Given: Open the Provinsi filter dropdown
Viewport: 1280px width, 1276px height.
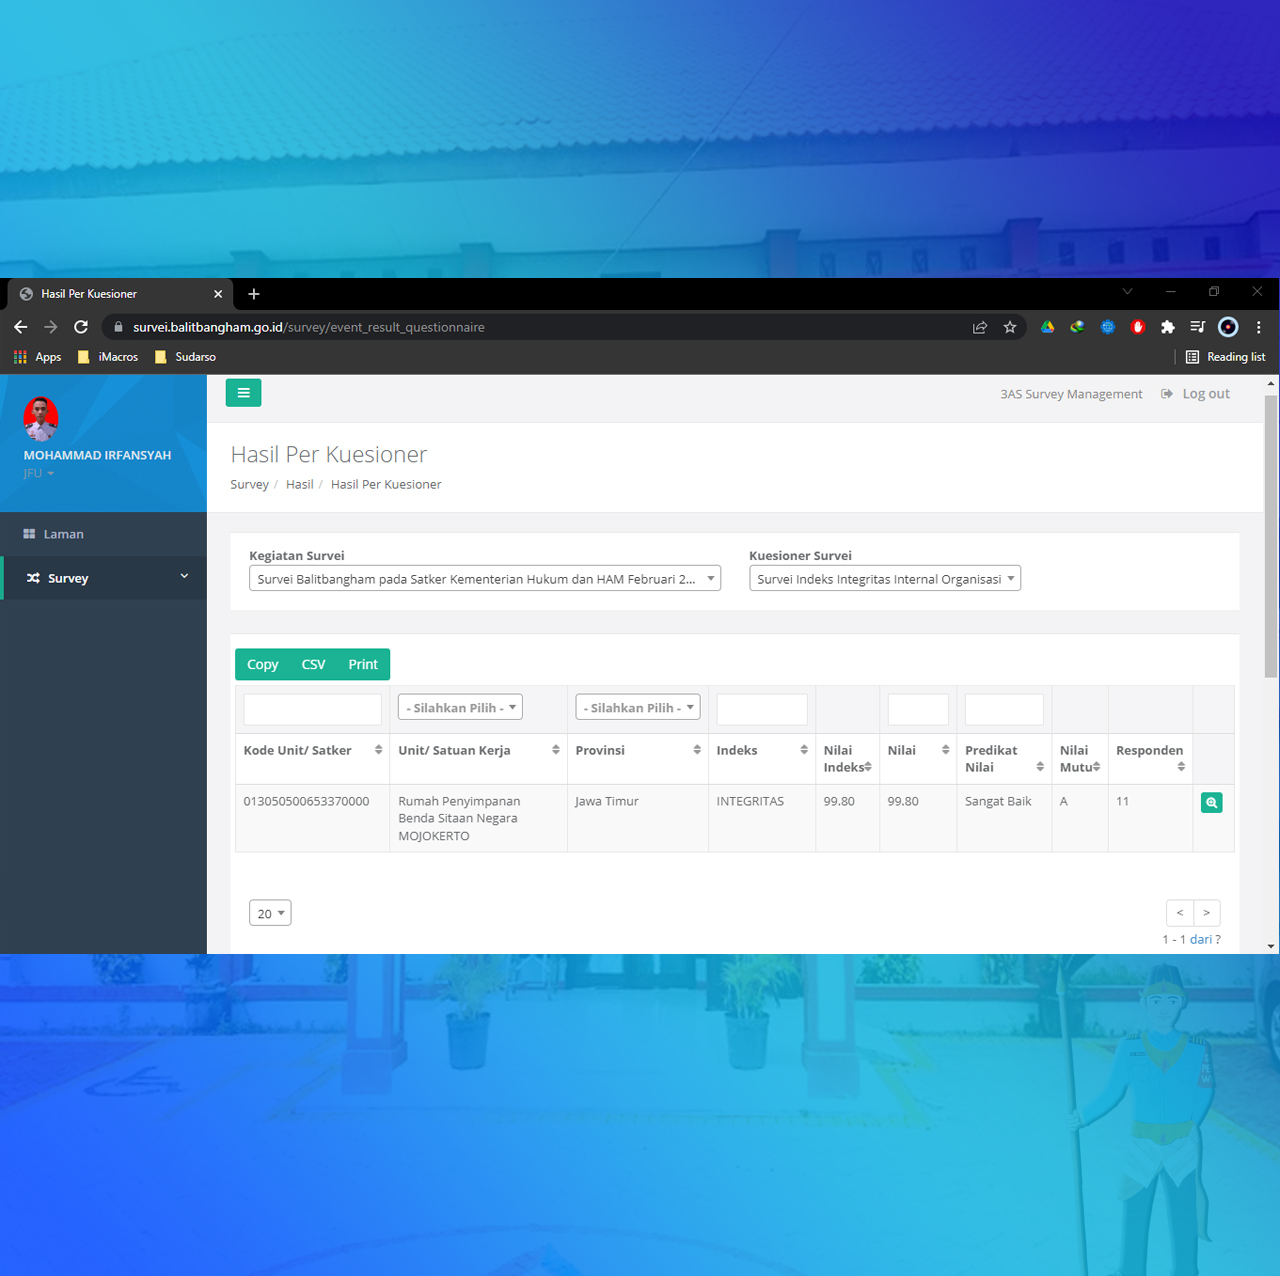Looking at the screenshot, I should click(x=638, y=707).
